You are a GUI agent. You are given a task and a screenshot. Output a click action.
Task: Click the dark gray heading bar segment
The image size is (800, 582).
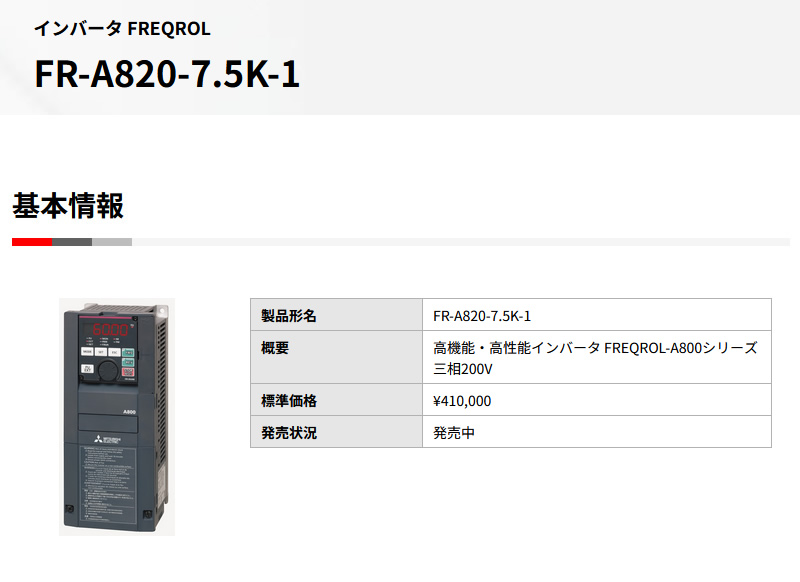(x=72, y=242)
